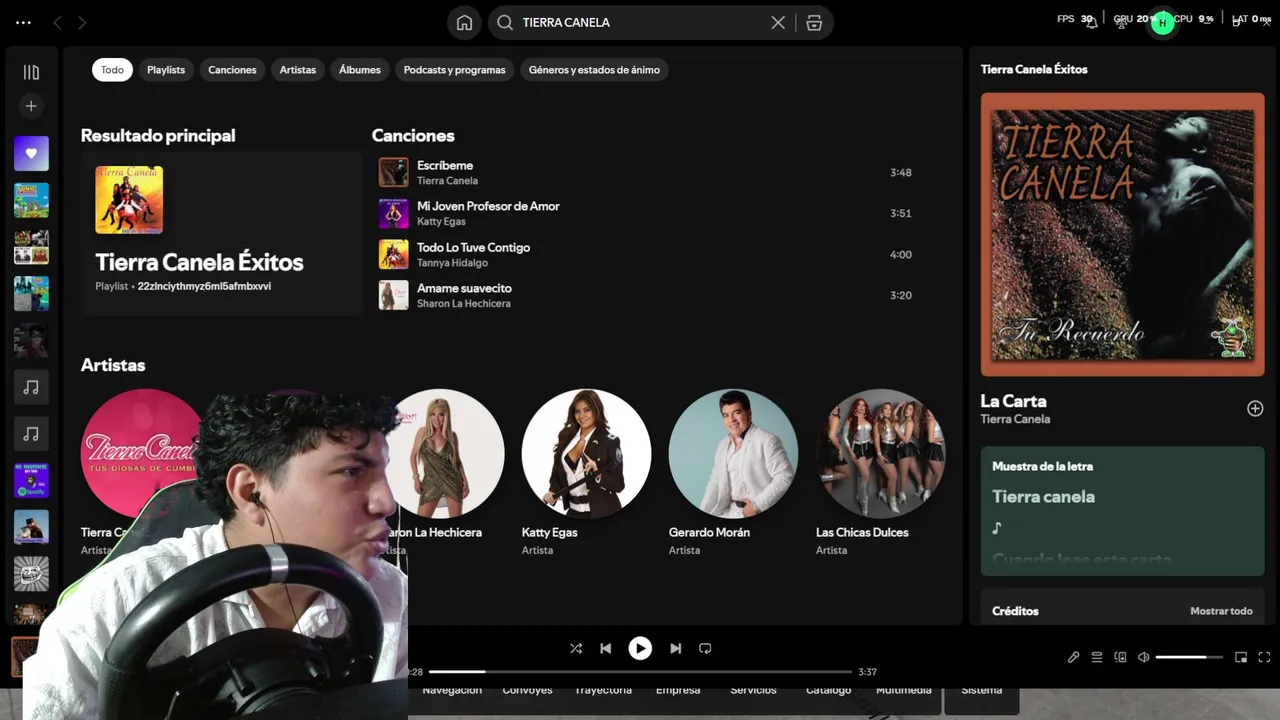Viewport: 1280px width, 720px height.
Task: Open Liked Songs heart playlist
Action: 31,153
